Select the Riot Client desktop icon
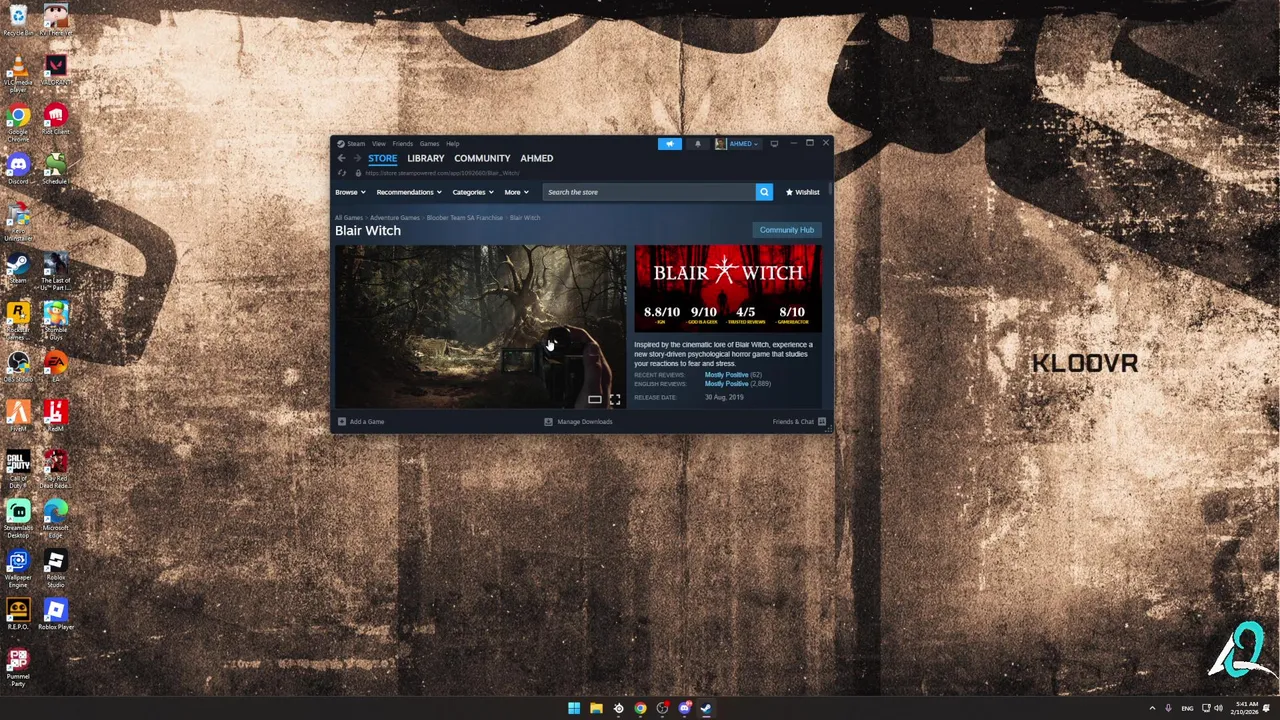 tap(56, 120)
